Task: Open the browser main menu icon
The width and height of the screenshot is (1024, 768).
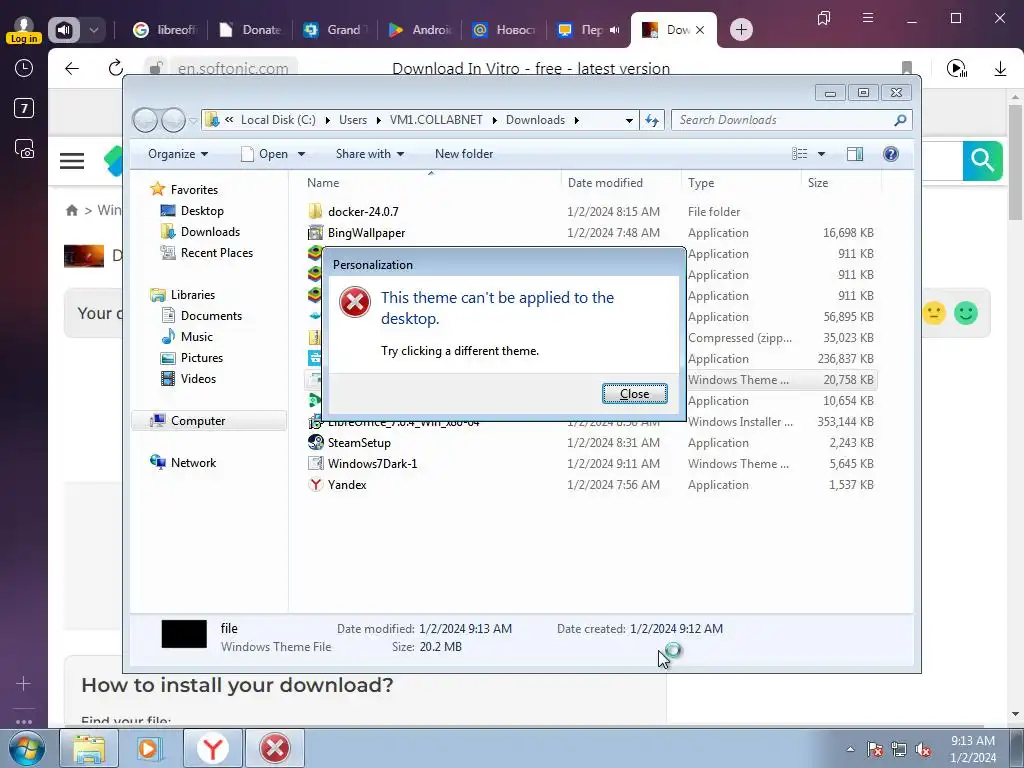Action: [x=868, y=18]
